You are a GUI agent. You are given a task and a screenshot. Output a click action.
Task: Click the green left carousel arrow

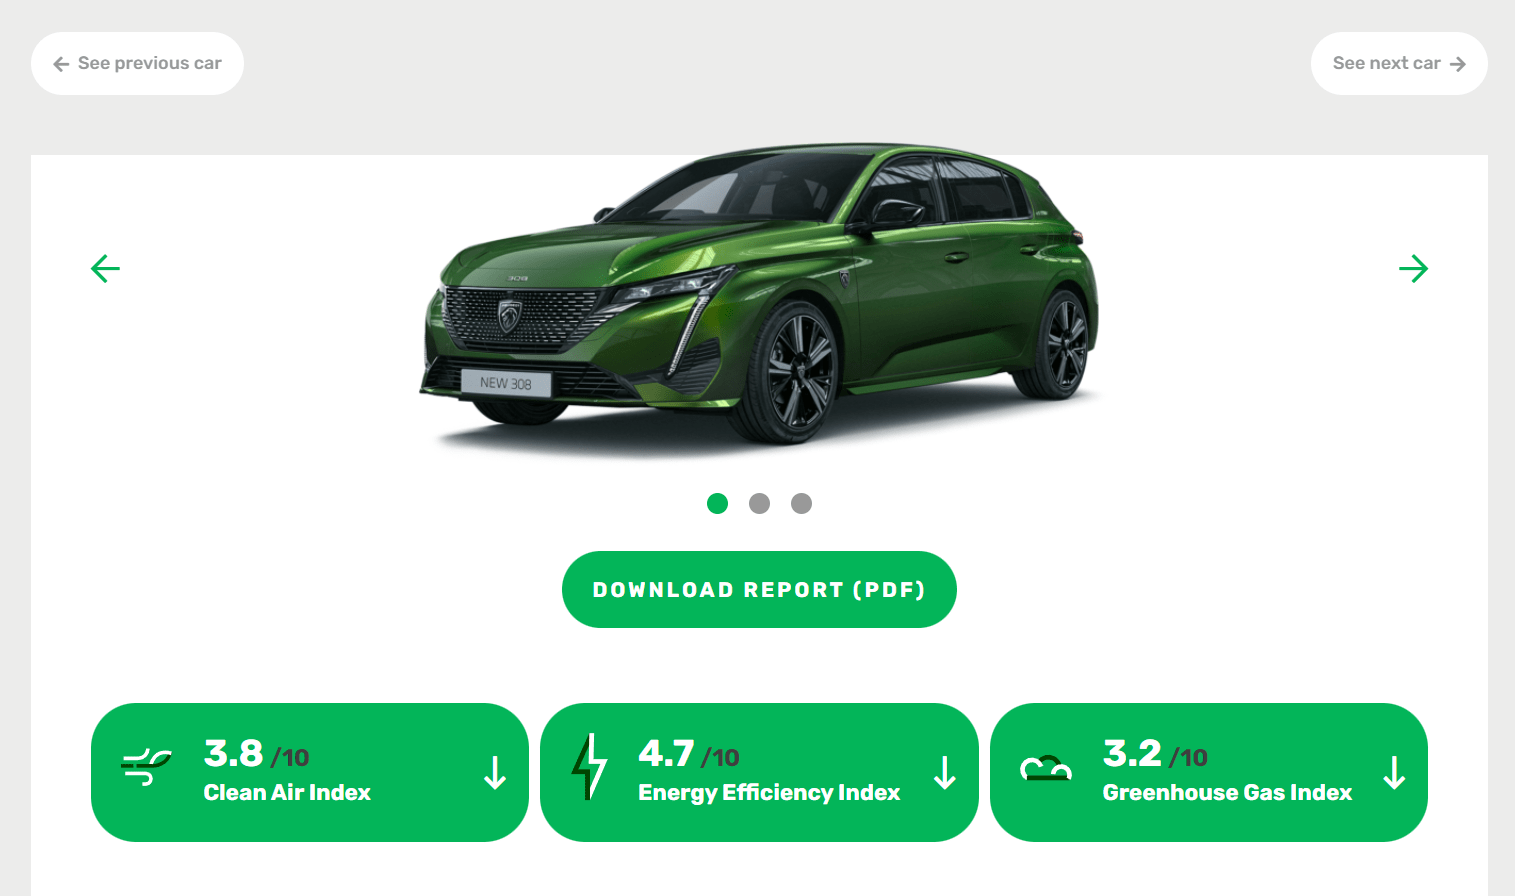tap(105, 268)
